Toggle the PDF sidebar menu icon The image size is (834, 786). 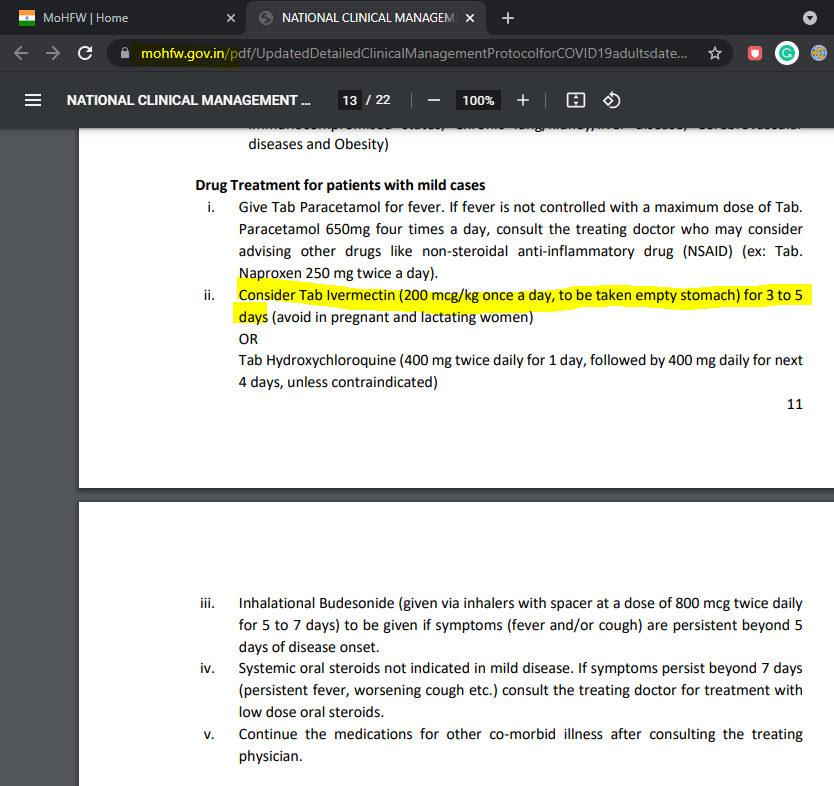pyautogui.click(x=33, y=100)
